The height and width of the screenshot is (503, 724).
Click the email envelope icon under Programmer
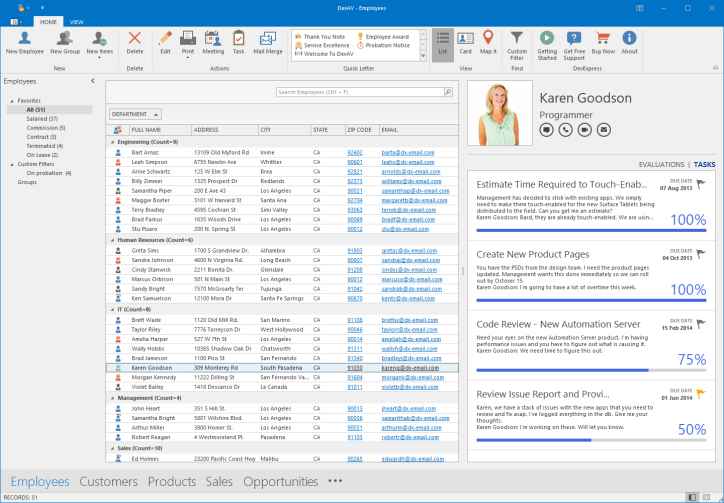pyautogui.click(x=603, y=128)
